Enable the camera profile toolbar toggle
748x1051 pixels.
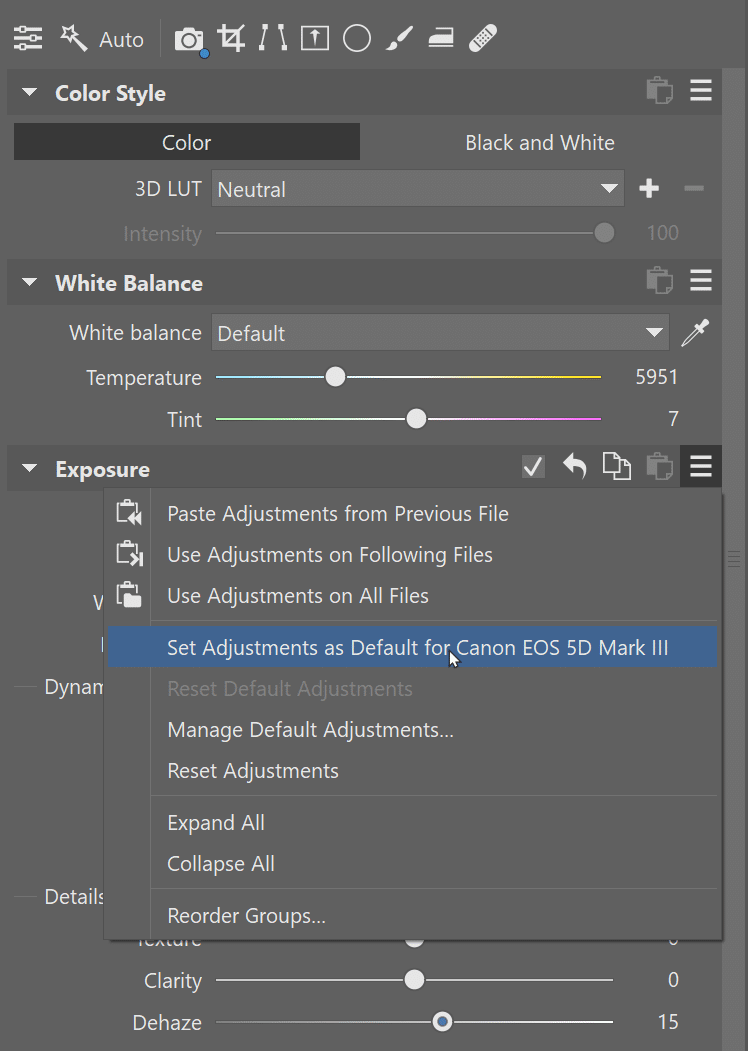[x=190, y=38]
